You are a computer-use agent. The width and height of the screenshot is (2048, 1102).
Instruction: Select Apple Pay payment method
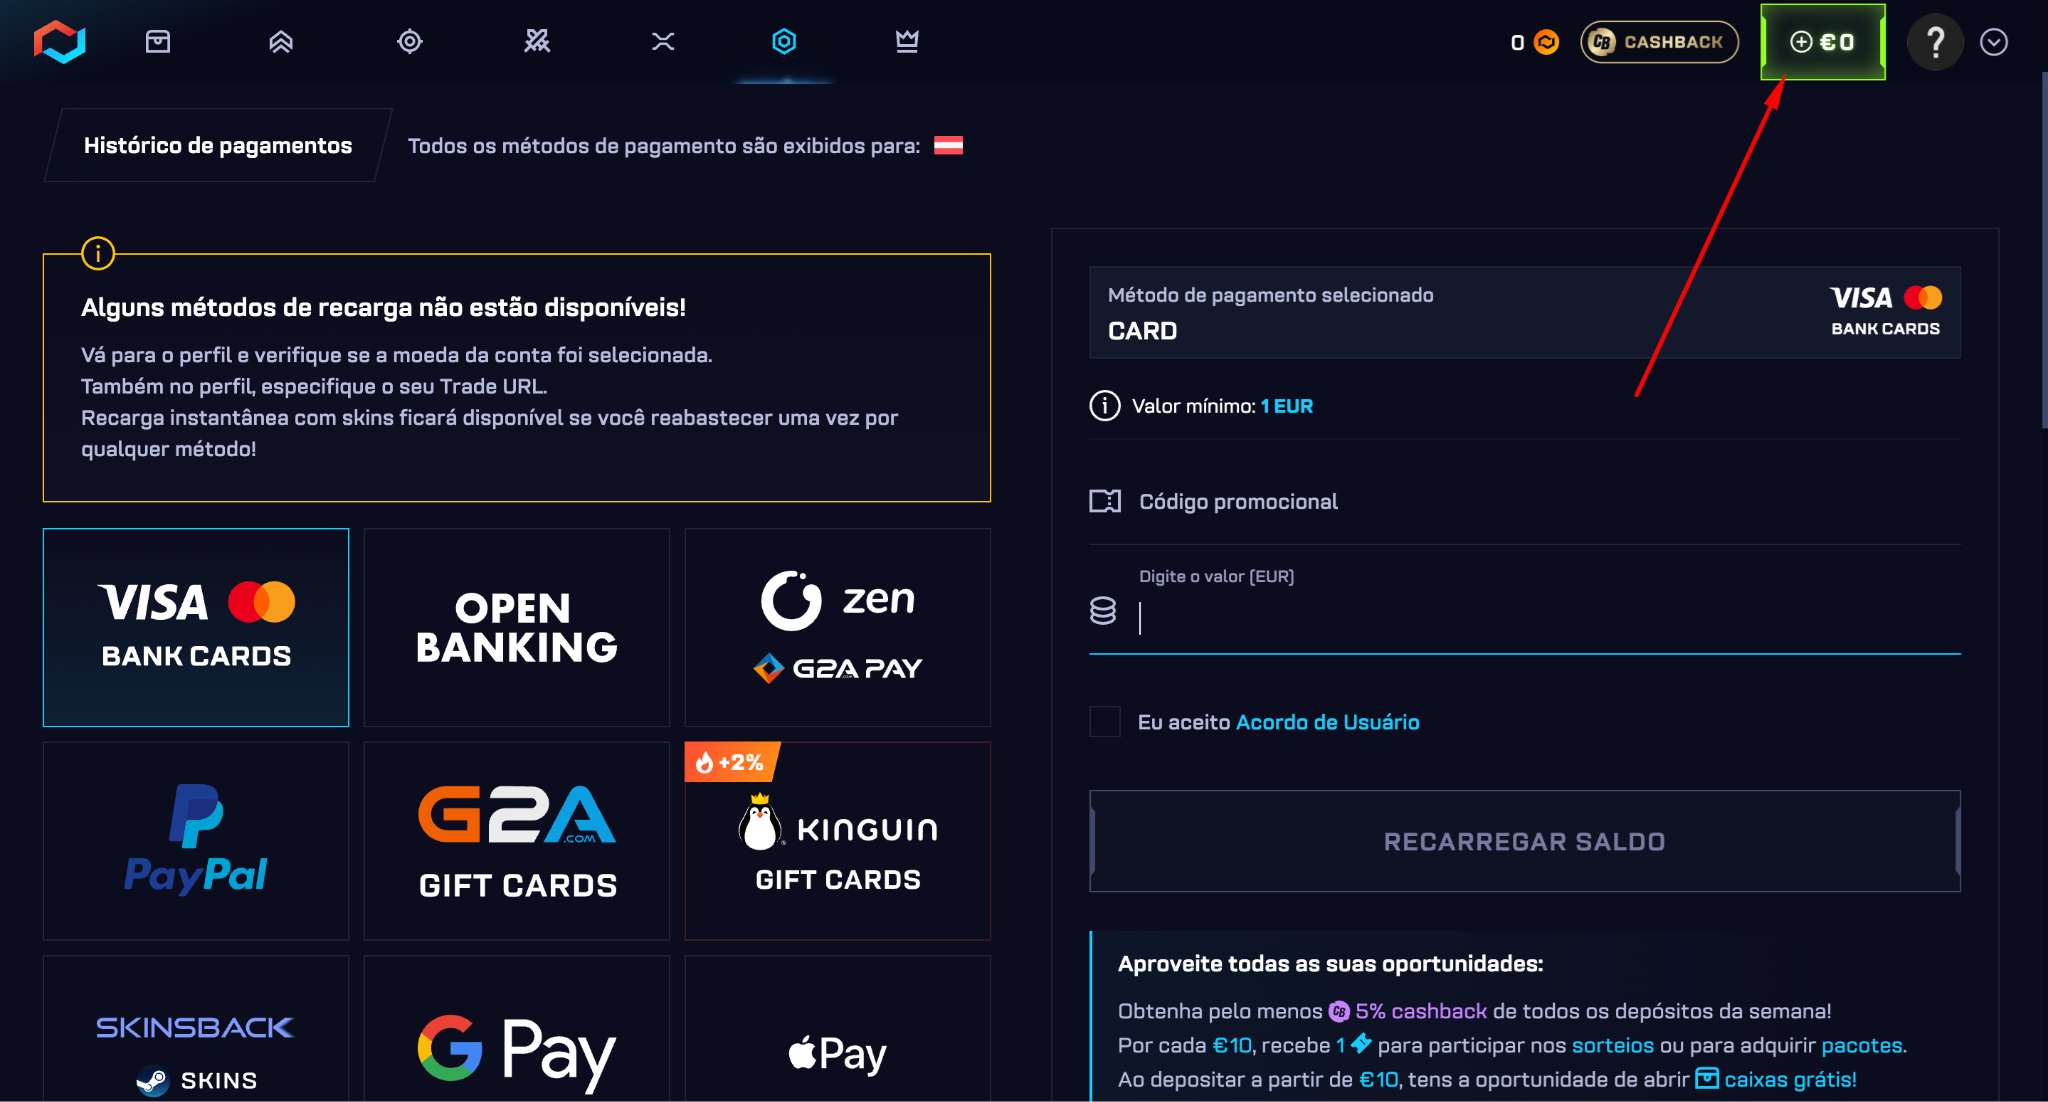[838, 1029]
